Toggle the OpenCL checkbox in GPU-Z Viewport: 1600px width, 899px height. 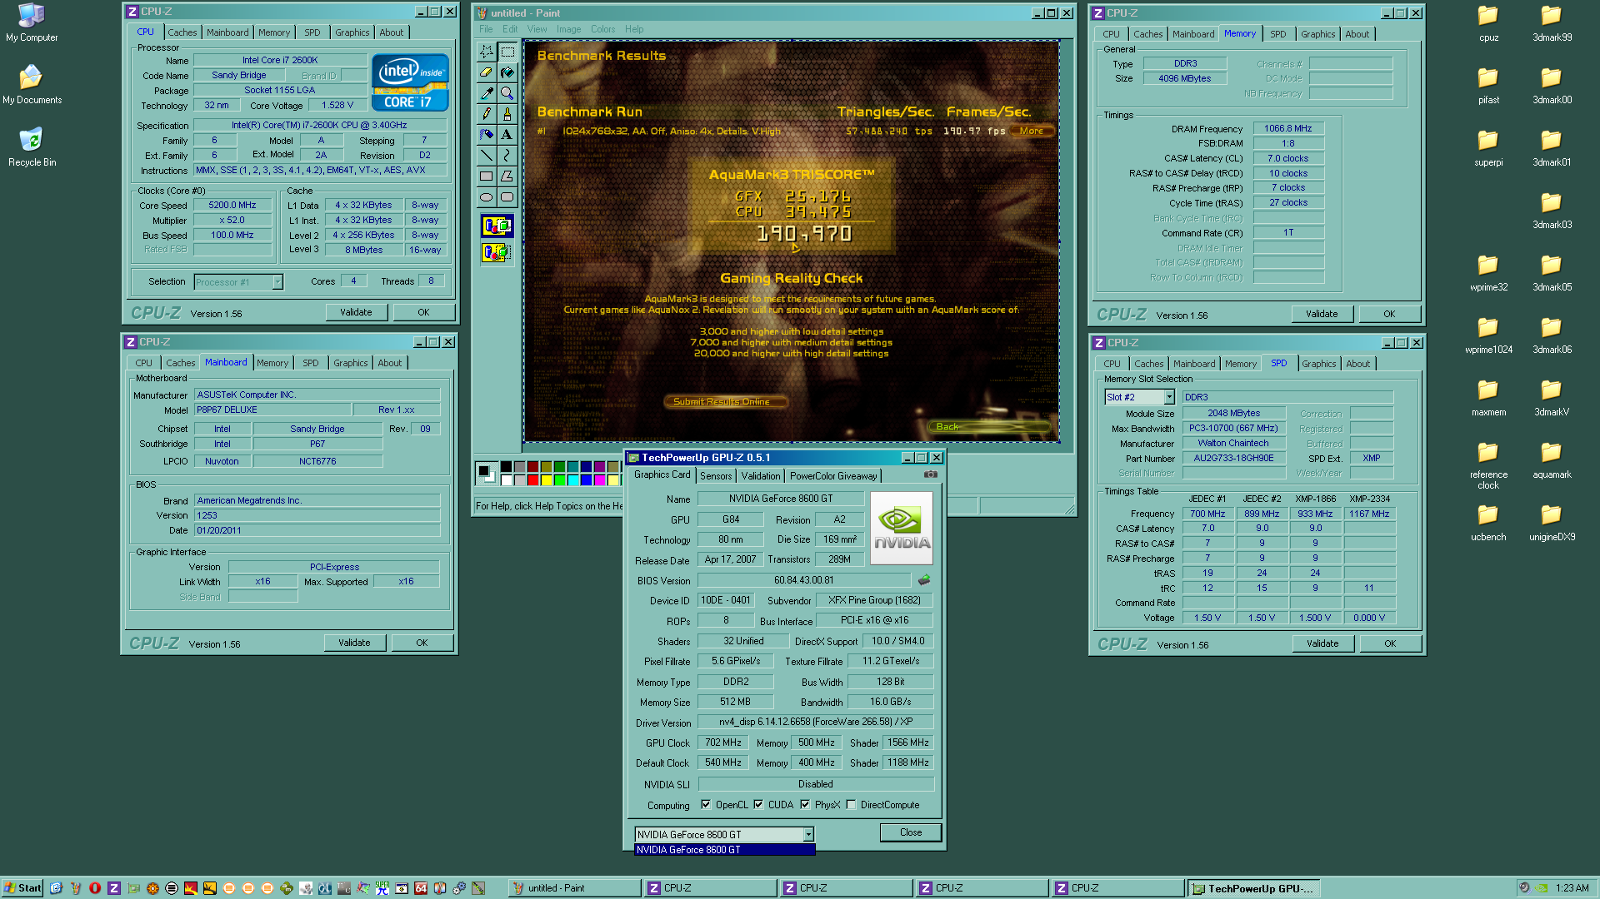click(706, 804)
